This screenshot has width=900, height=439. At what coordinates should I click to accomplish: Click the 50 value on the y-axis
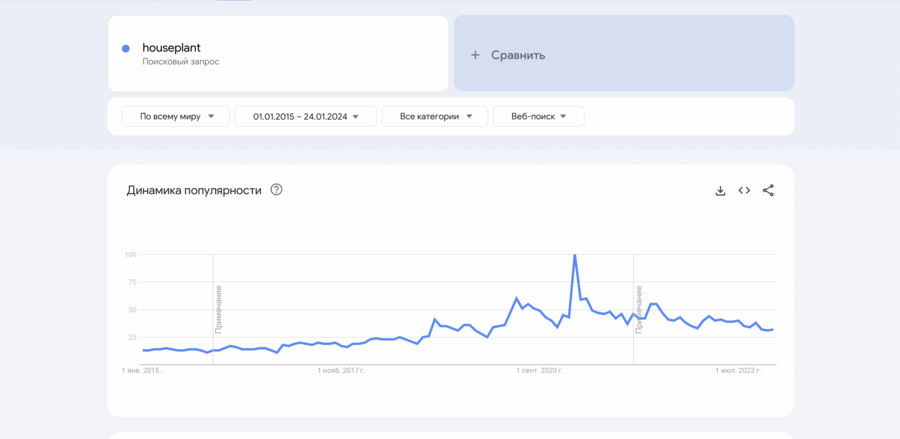132,309
